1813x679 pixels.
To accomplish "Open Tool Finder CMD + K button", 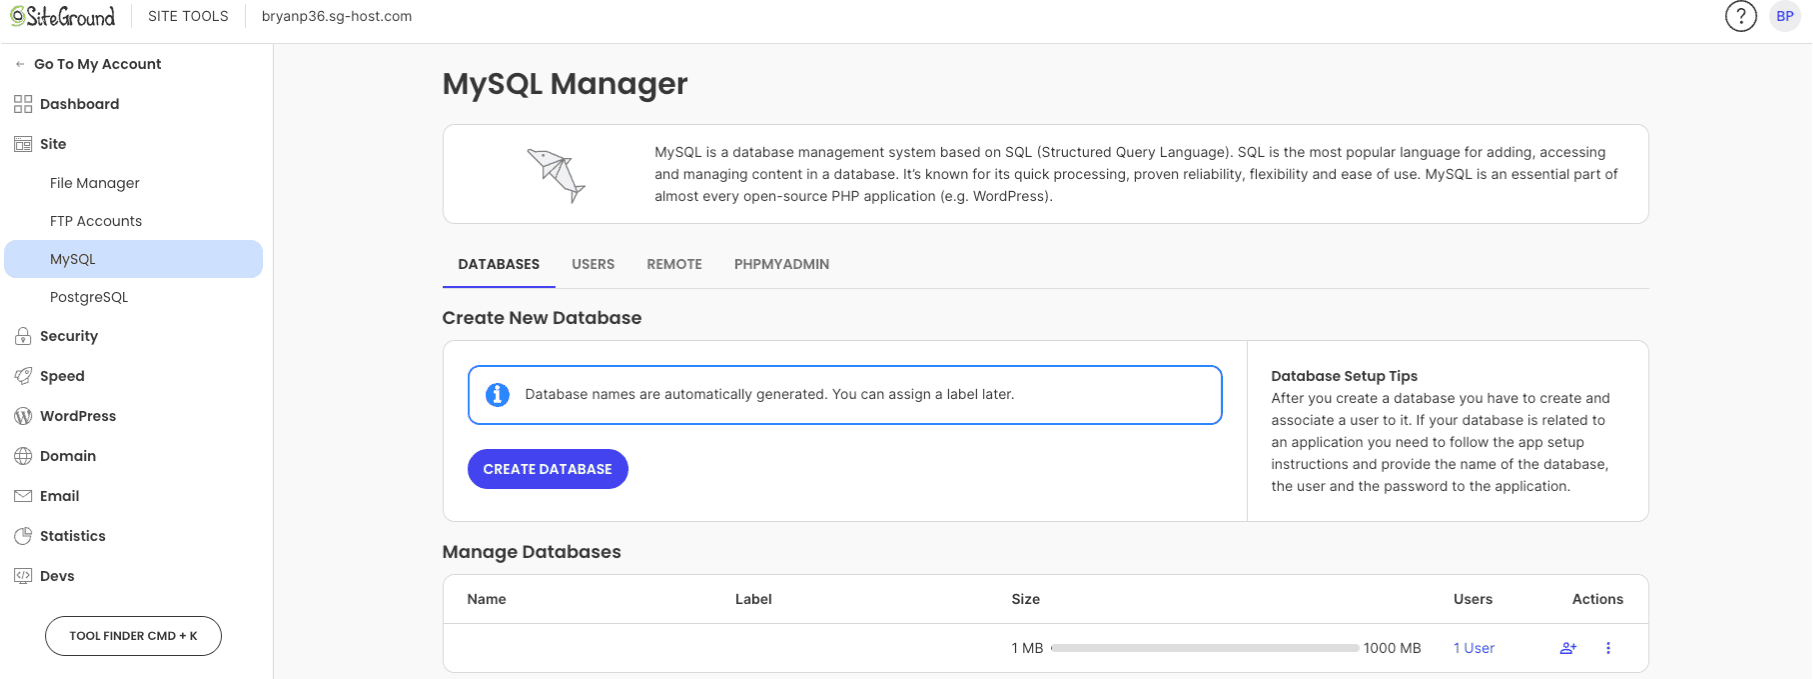I will (x=133, y=636).
